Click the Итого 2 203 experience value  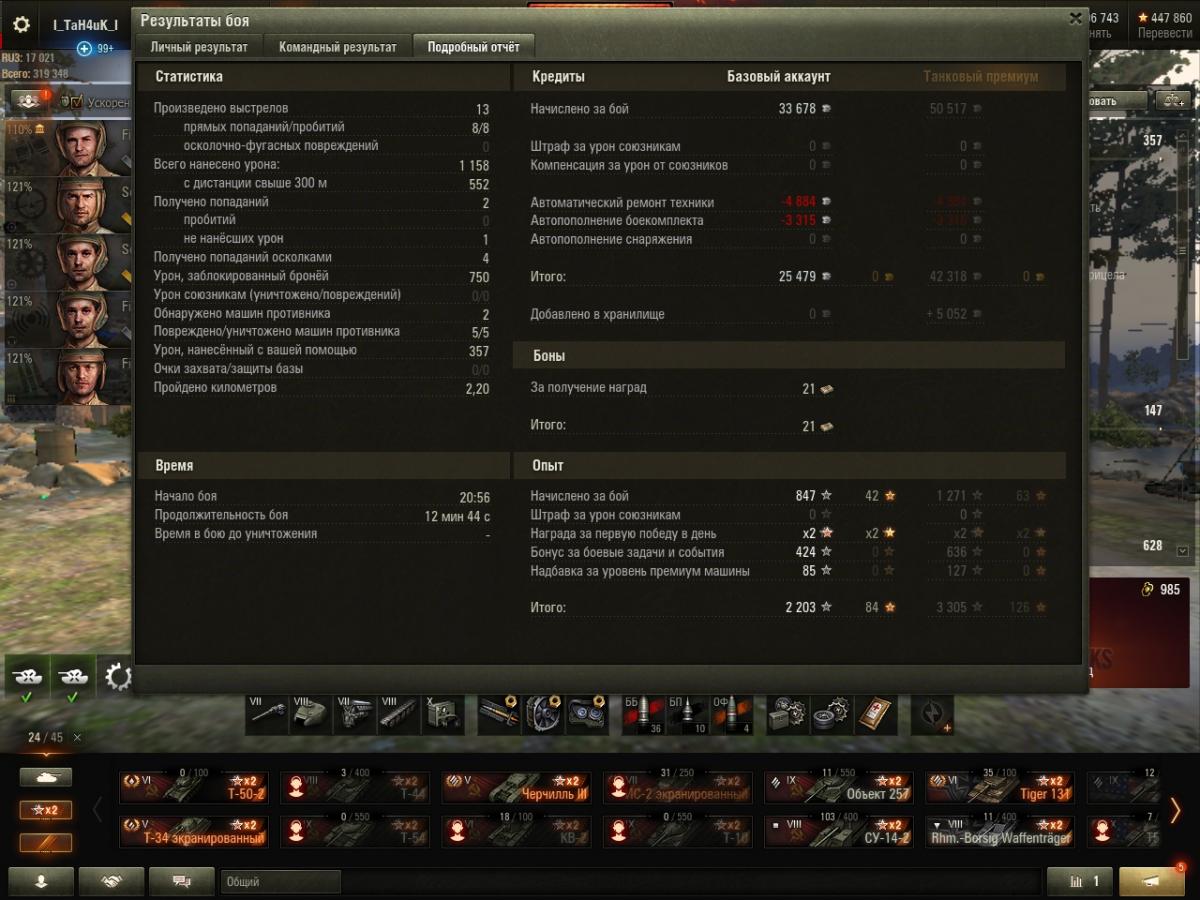pos(800,607)
